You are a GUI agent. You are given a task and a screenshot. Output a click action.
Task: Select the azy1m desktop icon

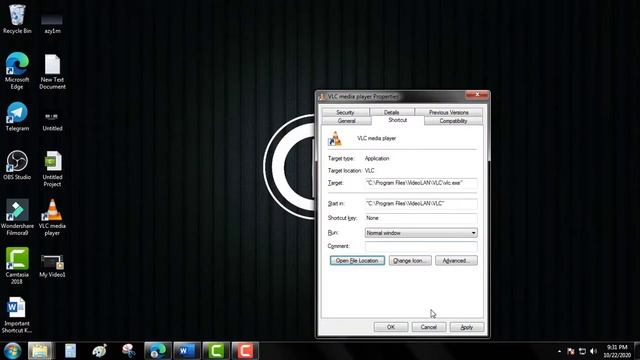point(52,24)
